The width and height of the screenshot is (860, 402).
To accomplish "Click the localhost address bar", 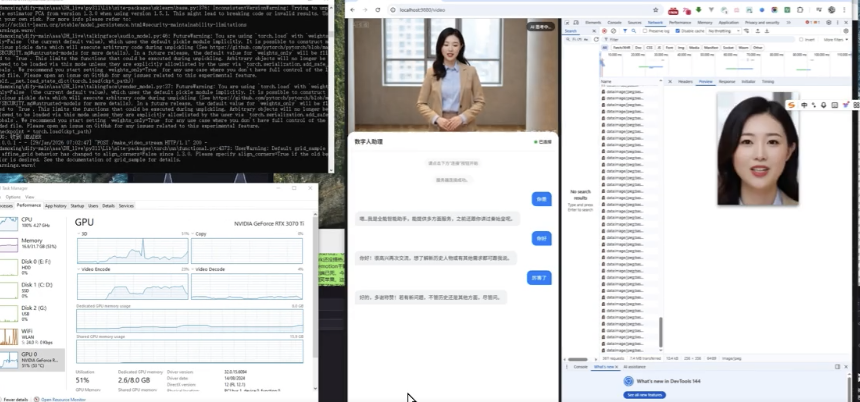I will (524, 10).
